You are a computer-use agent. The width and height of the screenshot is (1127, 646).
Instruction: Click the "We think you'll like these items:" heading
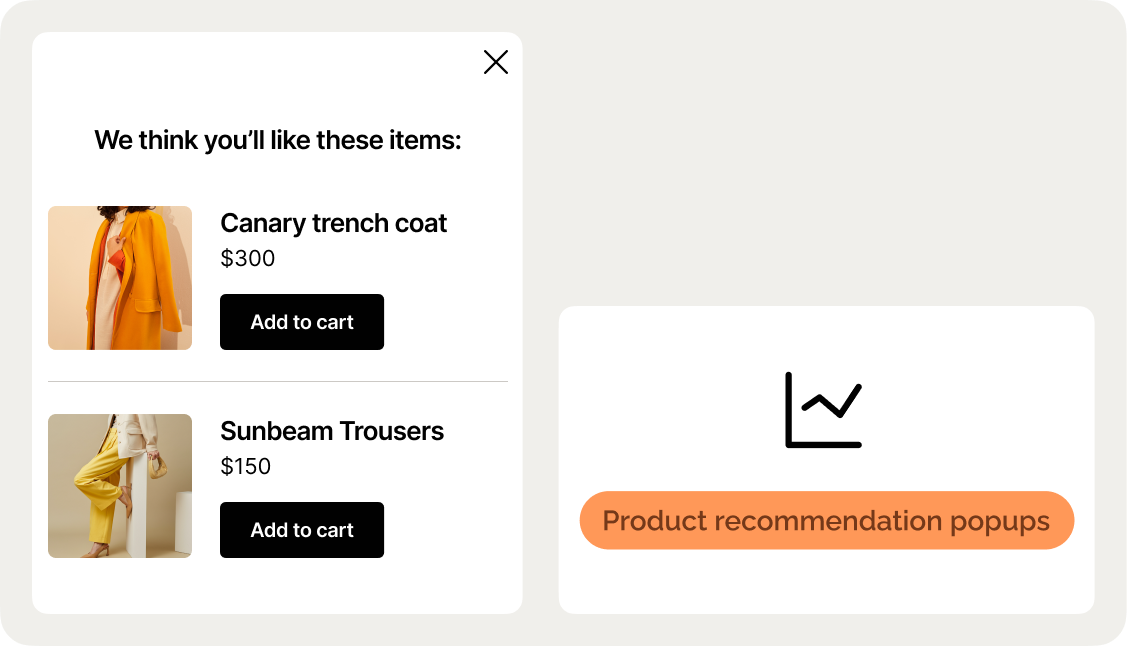coord(278,140)
